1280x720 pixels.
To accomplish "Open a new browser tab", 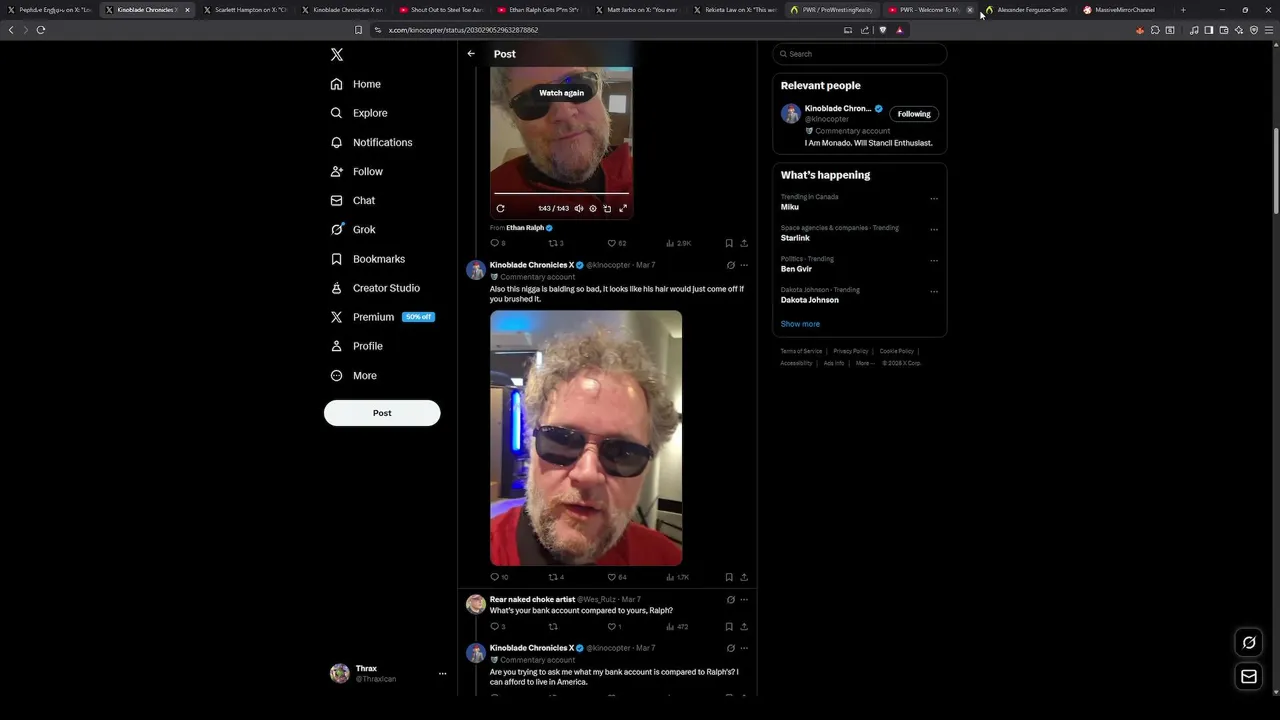I will [1183, 10].
